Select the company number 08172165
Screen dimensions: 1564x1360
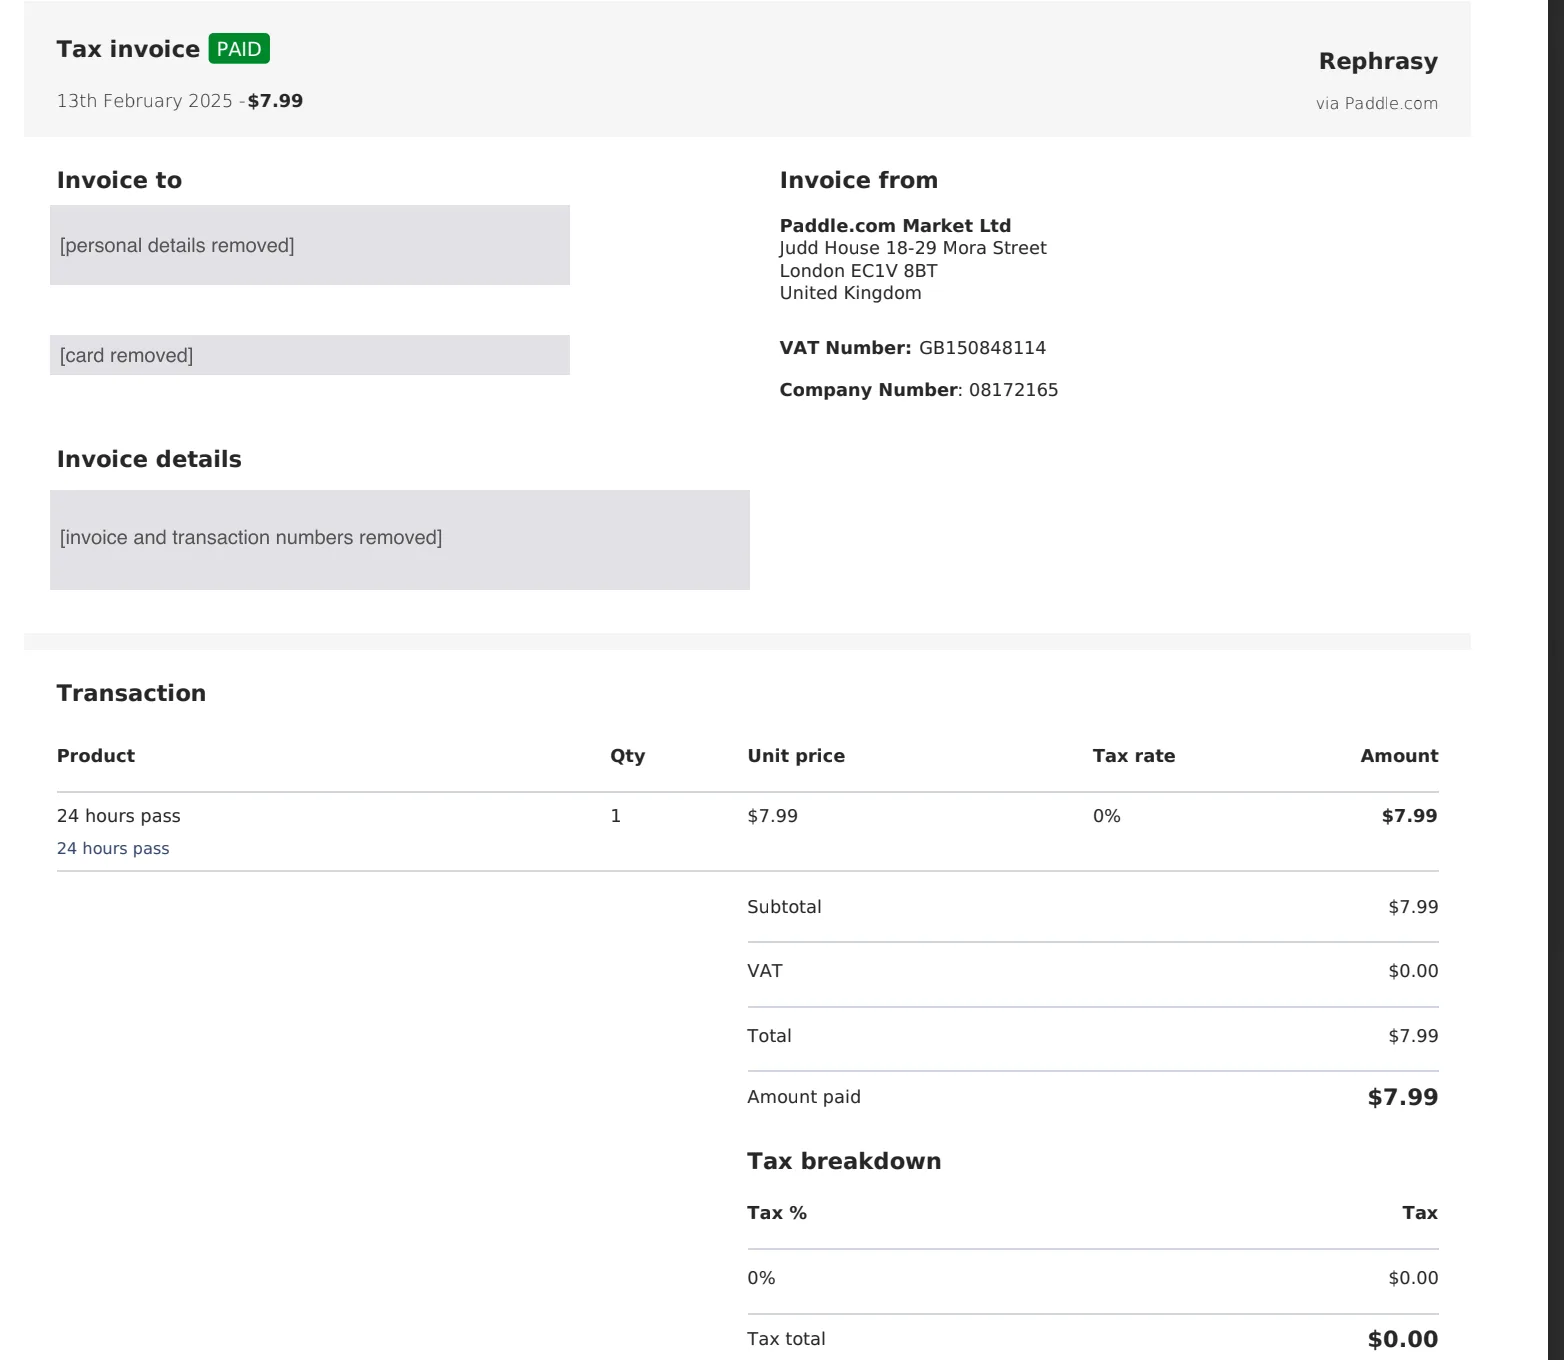coord(1013,390)
